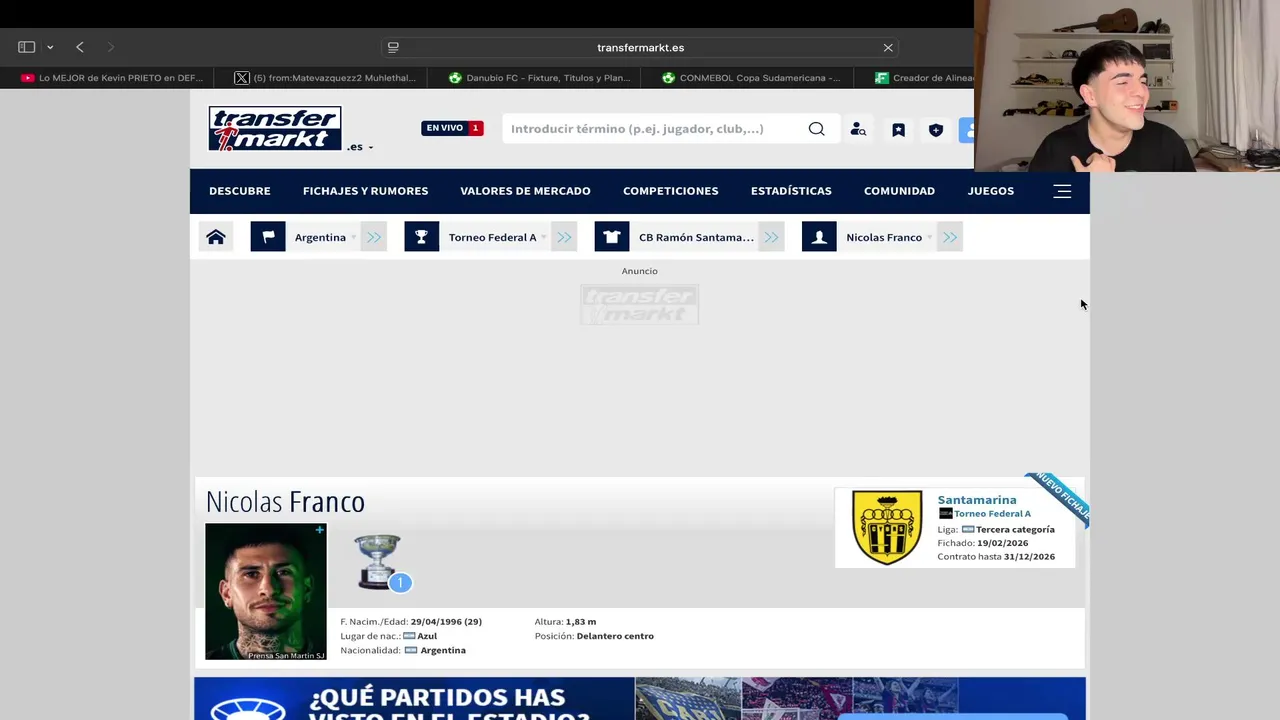Expand the Torneo Federal A double chevron
Viewport: 1280px width, 720px height.
click(x=564, y=237)
